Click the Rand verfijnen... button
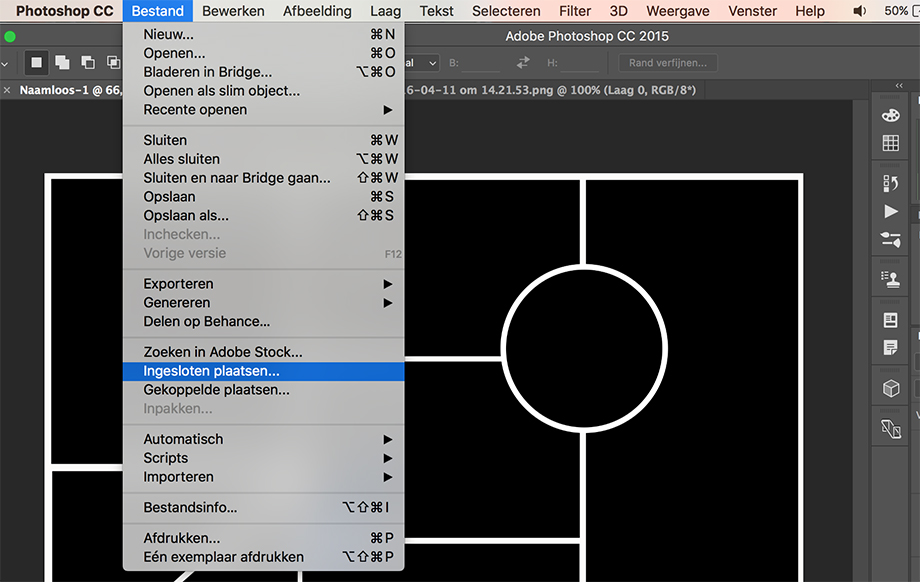920x582 pixels. tap(668, 63)
